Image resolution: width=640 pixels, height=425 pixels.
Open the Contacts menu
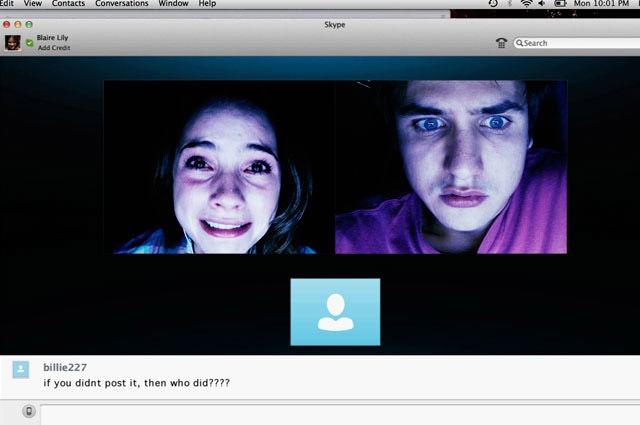click(68, 3)
